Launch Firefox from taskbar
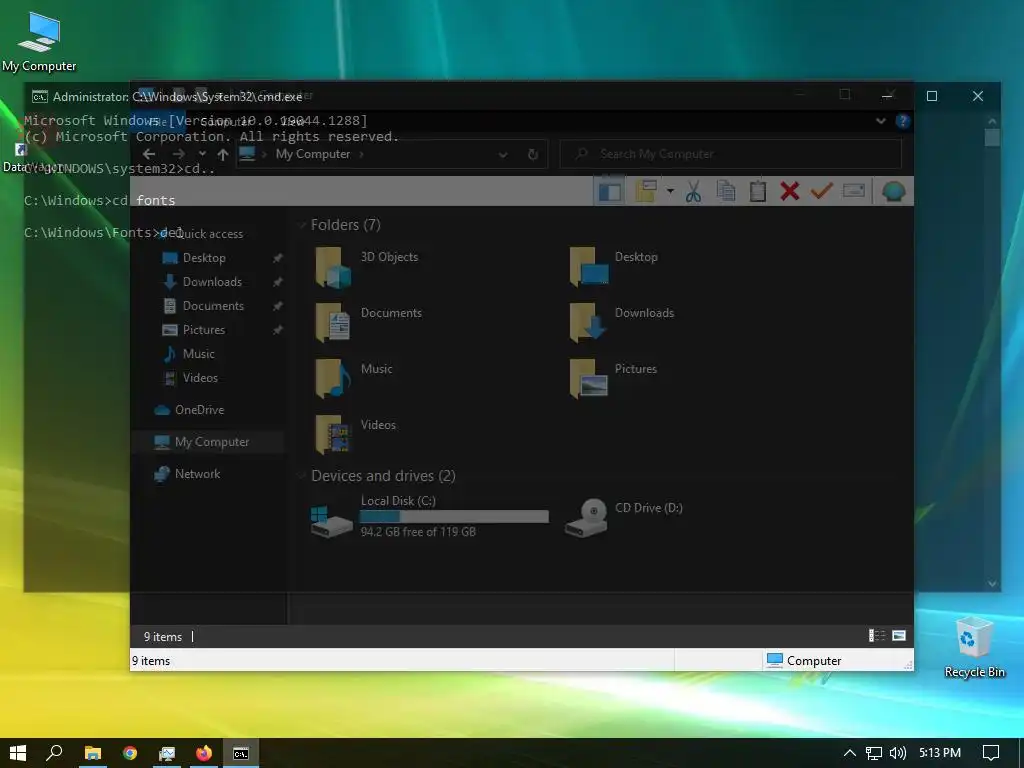Viewport: 1024px width, 768px height. pyautogui.click(x=204, y=753)
